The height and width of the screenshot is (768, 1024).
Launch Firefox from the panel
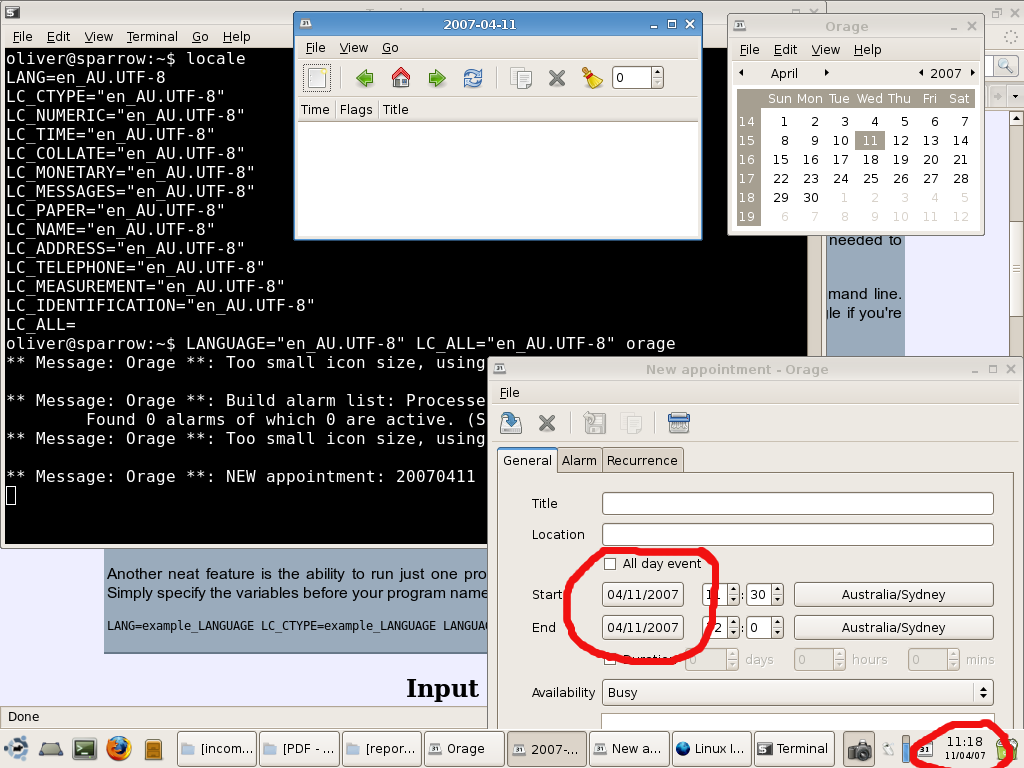coord(119,748)
